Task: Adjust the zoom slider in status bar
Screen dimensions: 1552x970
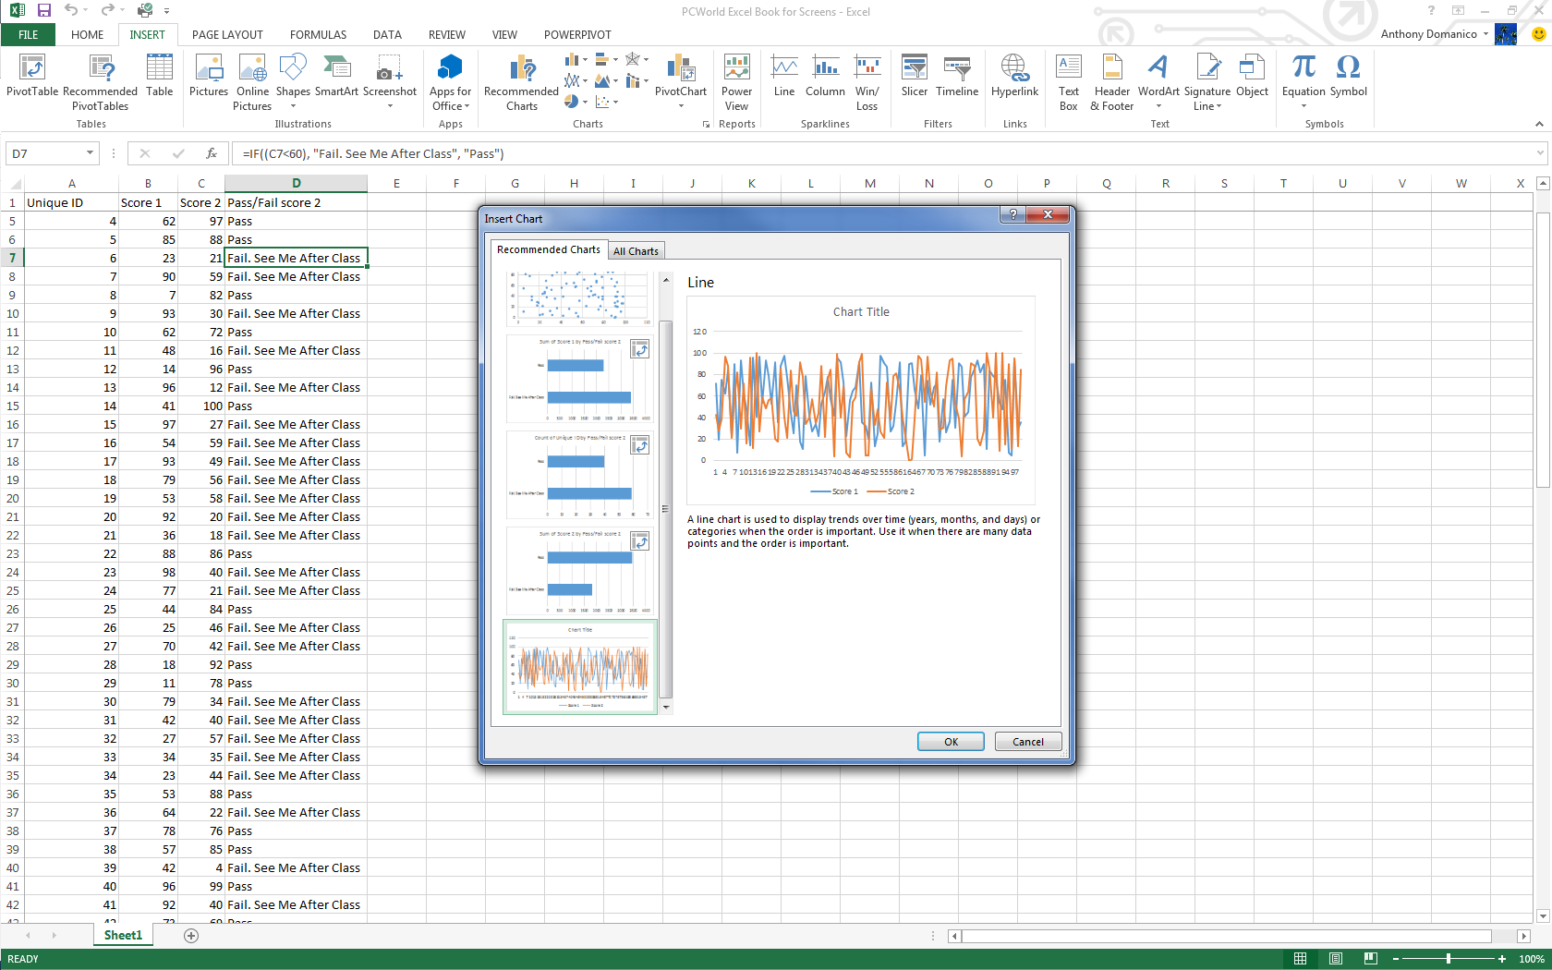Action: click(1448, 958)
